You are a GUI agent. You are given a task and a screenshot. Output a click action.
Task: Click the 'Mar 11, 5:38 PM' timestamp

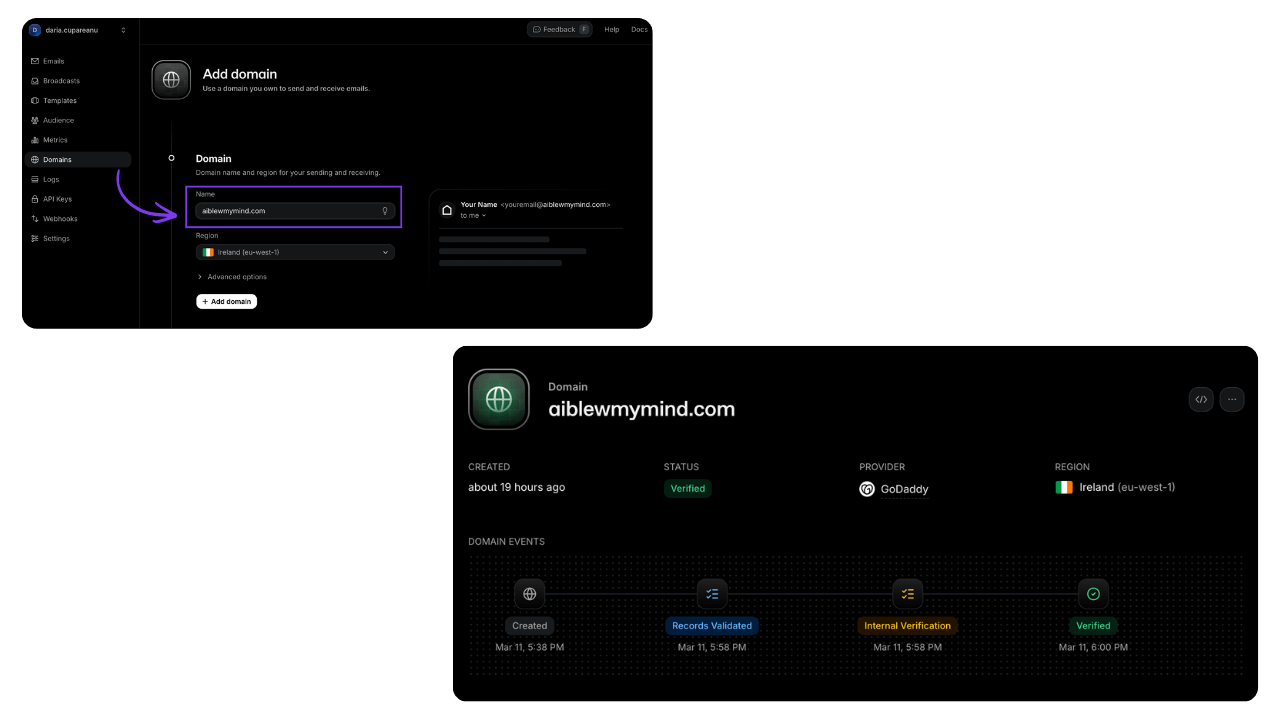(530, 647)
